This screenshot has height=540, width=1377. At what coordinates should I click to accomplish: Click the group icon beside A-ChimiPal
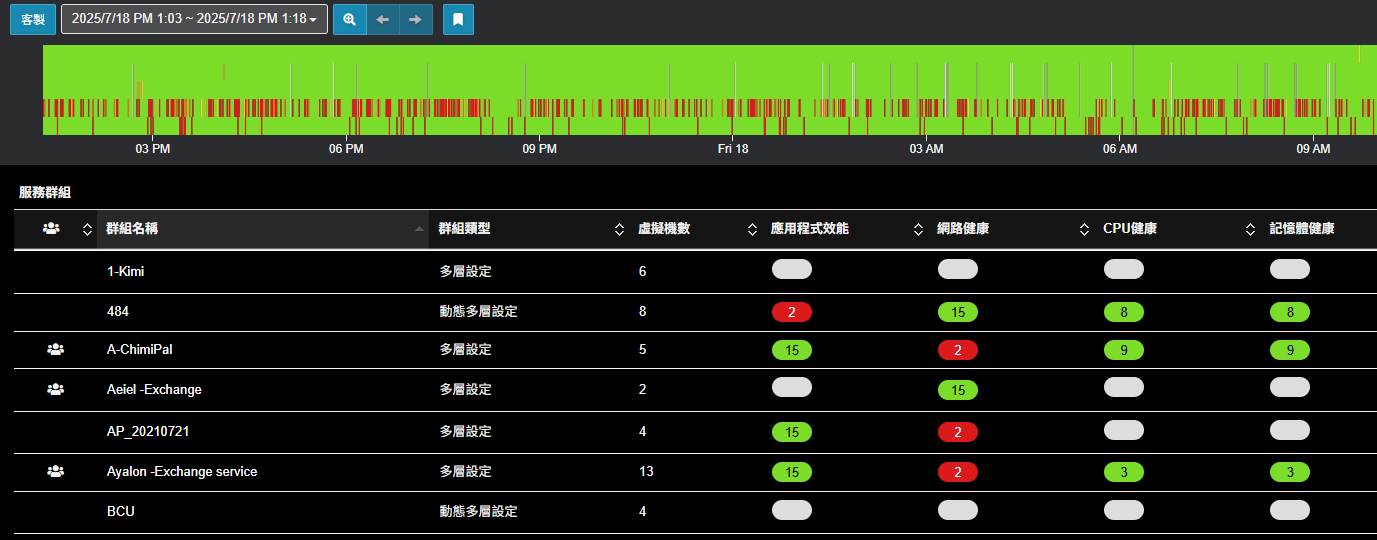click(55, 350)
